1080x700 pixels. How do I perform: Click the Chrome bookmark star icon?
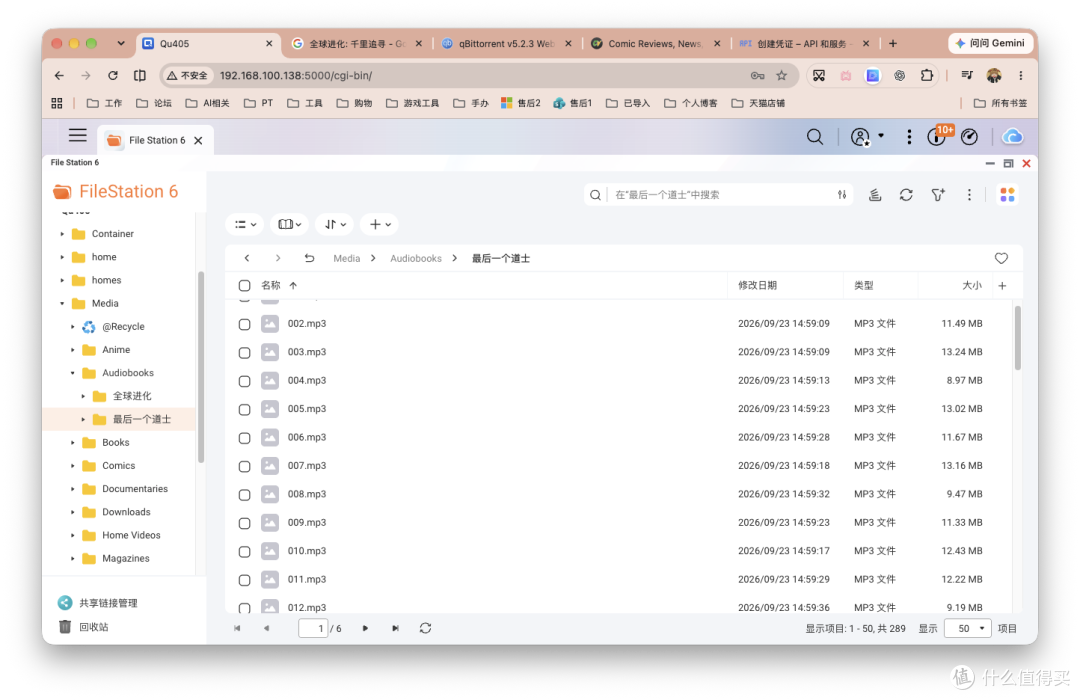(781, 76)
